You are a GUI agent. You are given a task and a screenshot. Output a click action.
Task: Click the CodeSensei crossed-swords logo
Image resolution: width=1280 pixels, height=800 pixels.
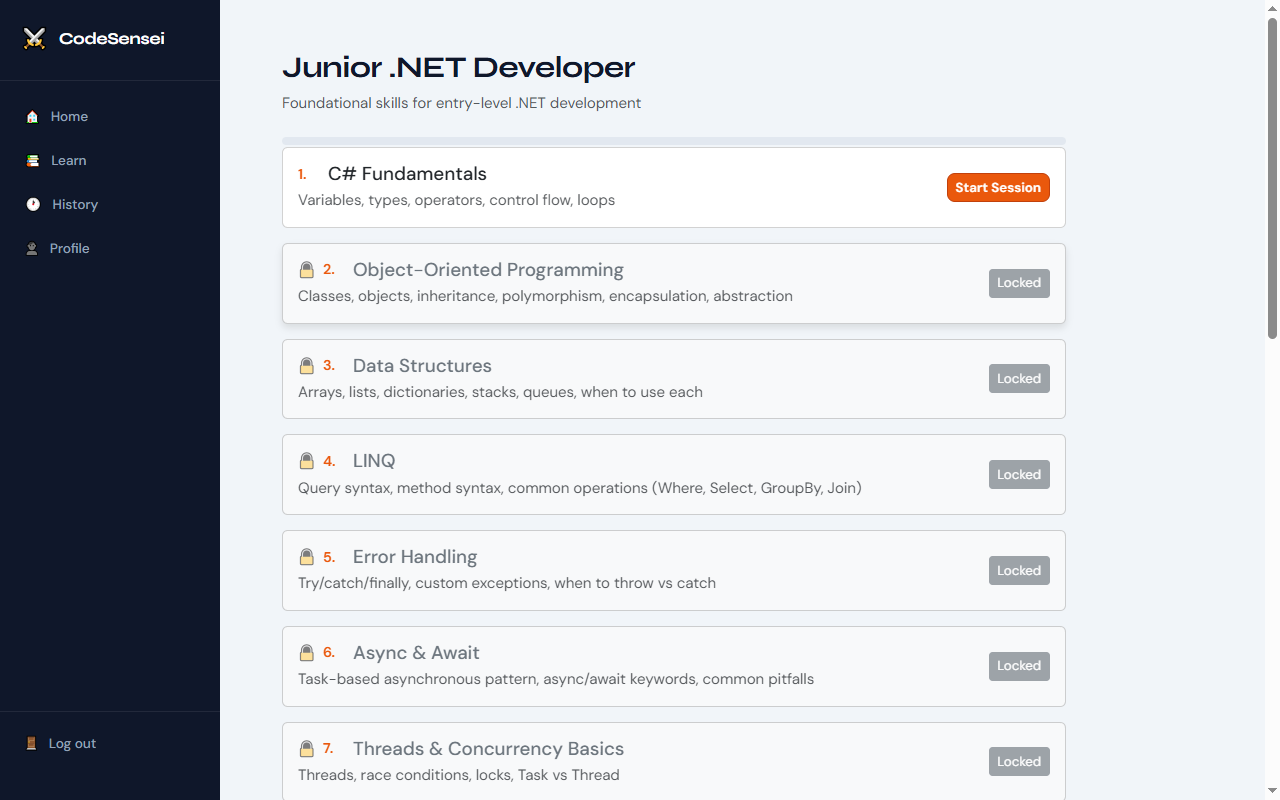click(34, 38)
